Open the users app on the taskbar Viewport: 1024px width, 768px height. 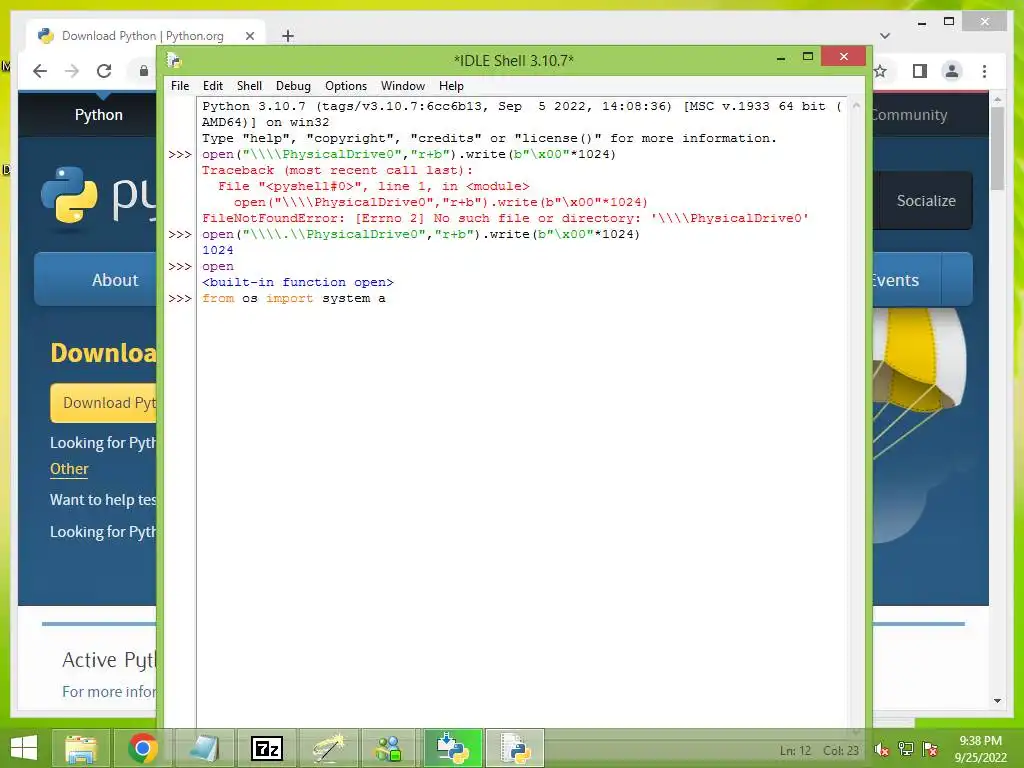coord(390,748)
